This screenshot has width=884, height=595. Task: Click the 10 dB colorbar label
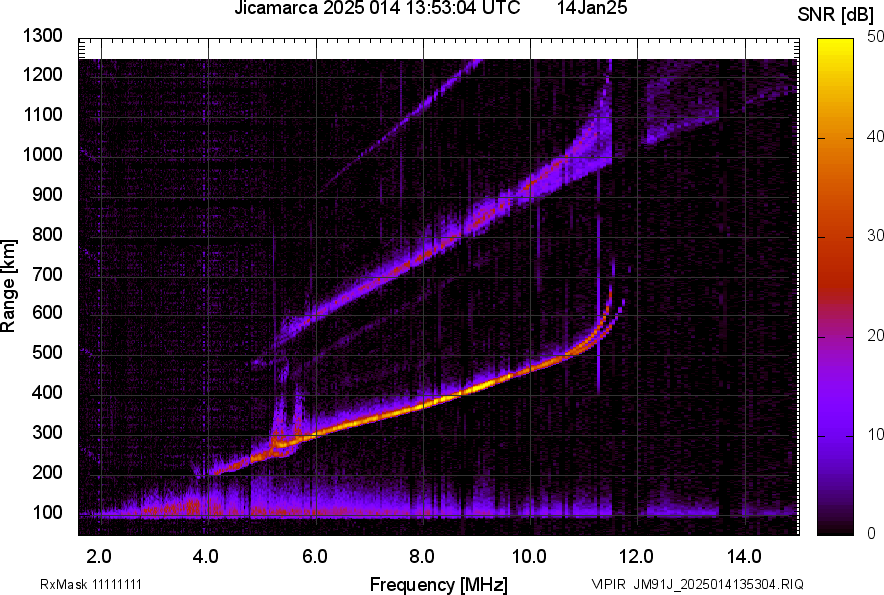[x=876, y=434]
